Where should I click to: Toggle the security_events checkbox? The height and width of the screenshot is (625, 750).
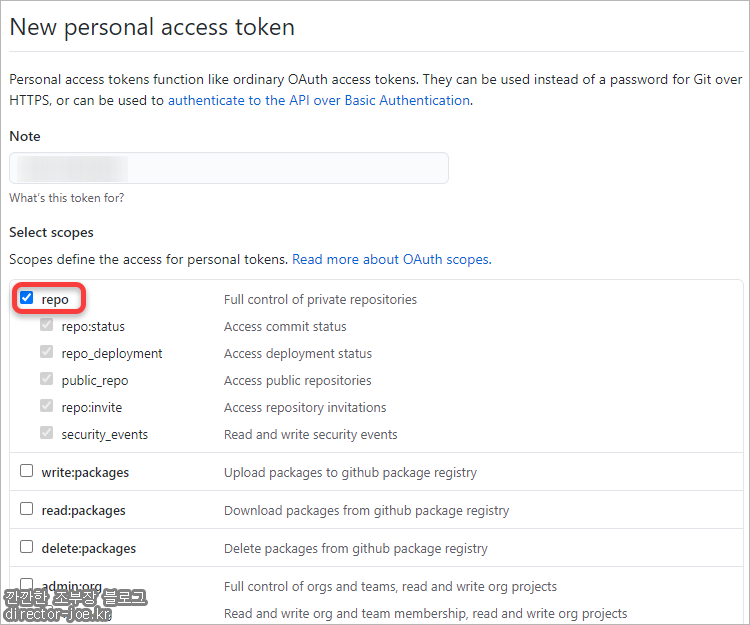pos(46,433)
